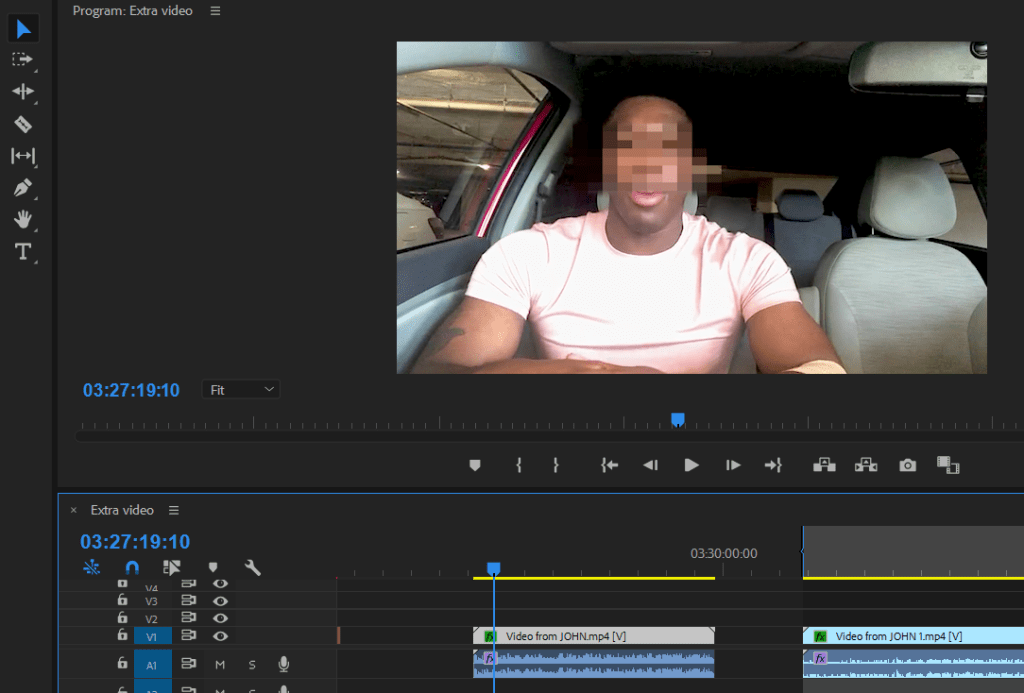This screenshot has height=693, width=1024.
Task: Open timeline settings wrench icon
Action: [253, 568]
